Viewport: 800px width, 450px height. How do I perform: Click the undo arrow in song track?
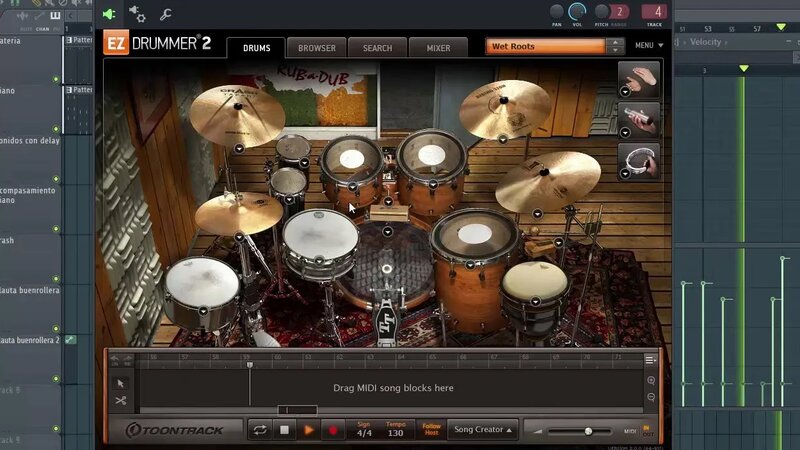tap(115, 360)
